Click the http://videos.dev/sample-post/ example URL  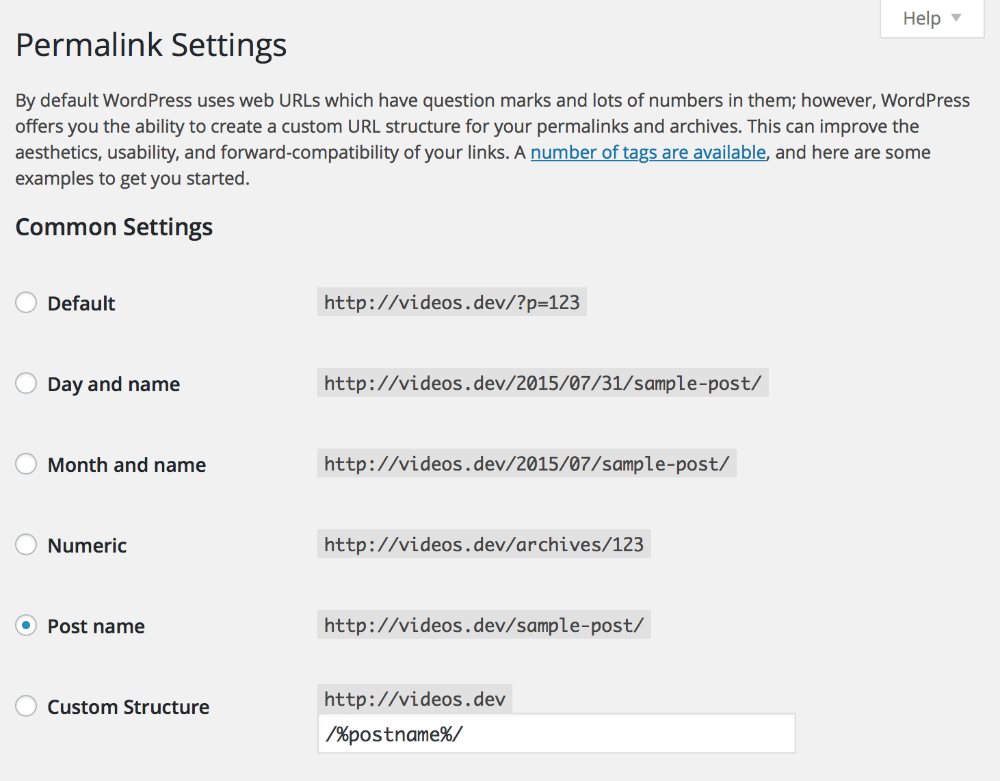tap(484, 626)
